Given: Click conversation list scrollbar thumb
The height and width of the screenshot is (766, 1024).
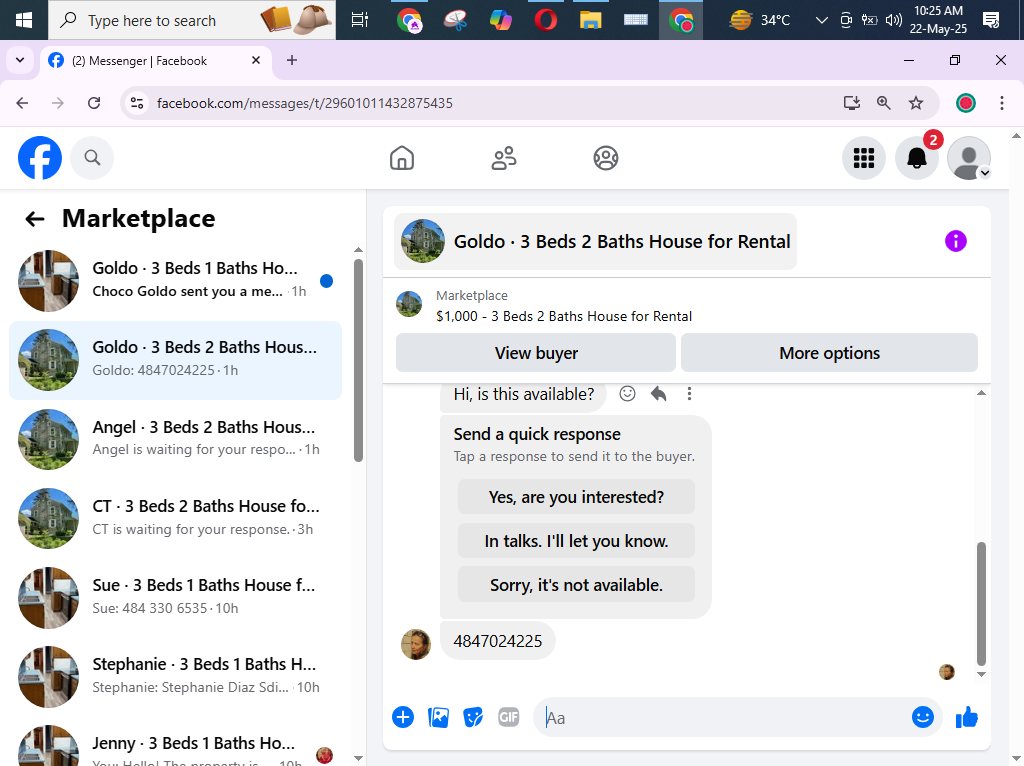Looking at the screenshot, I should [358, 360].
